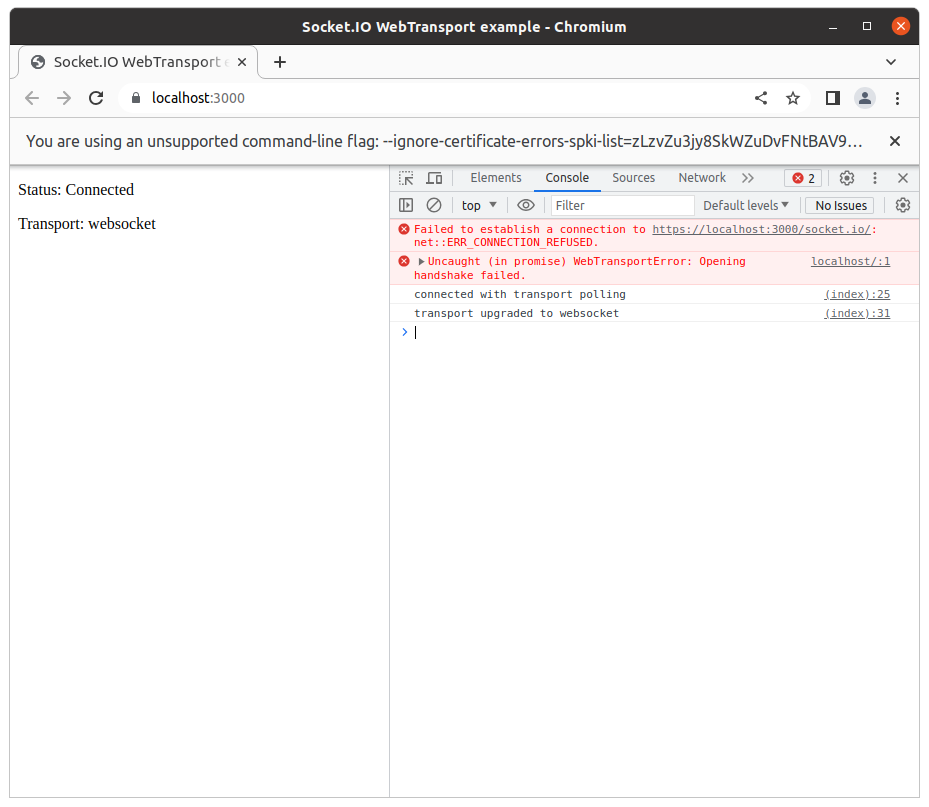Open the Default levels dropdown
Screen dimensions: 929x807
tap(745, 205)
